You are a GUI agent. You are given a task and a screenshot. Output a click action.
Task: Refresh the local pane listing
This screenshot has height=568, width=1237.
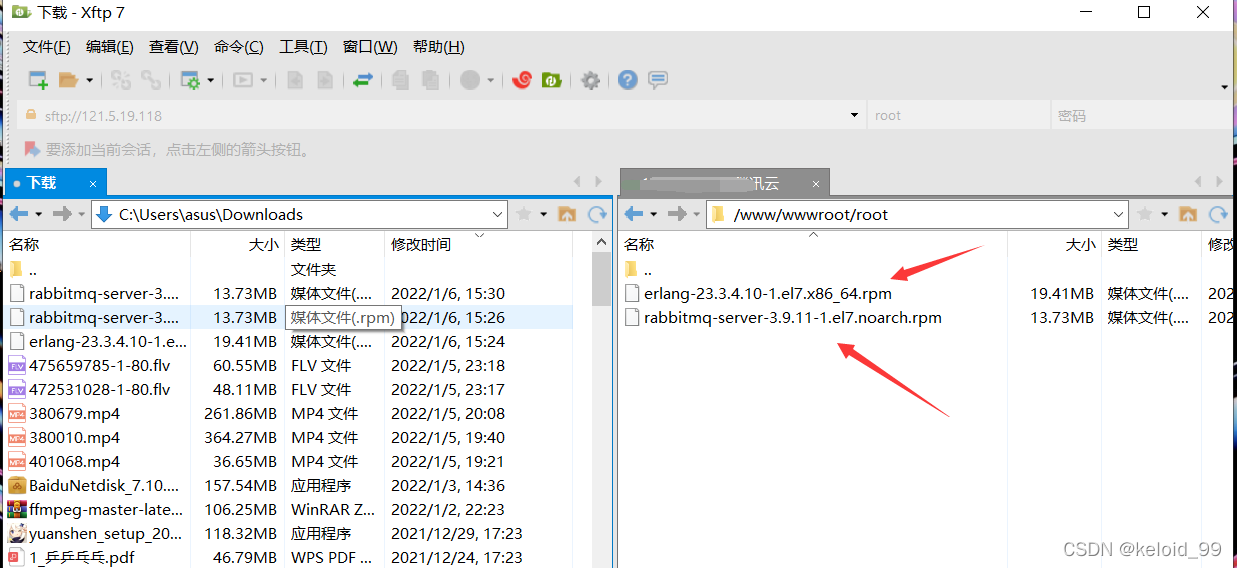(x=597, y=214)
